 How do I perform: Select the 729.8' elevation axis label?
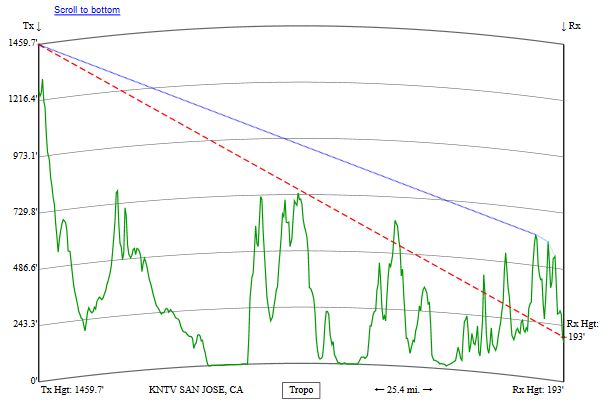tap(22, 212)
